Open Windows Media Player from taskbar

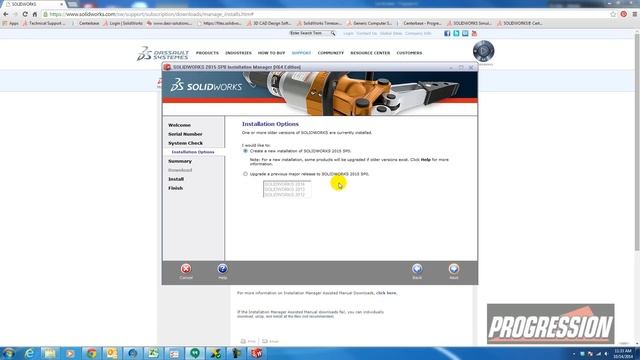click(x=71, y=353)
